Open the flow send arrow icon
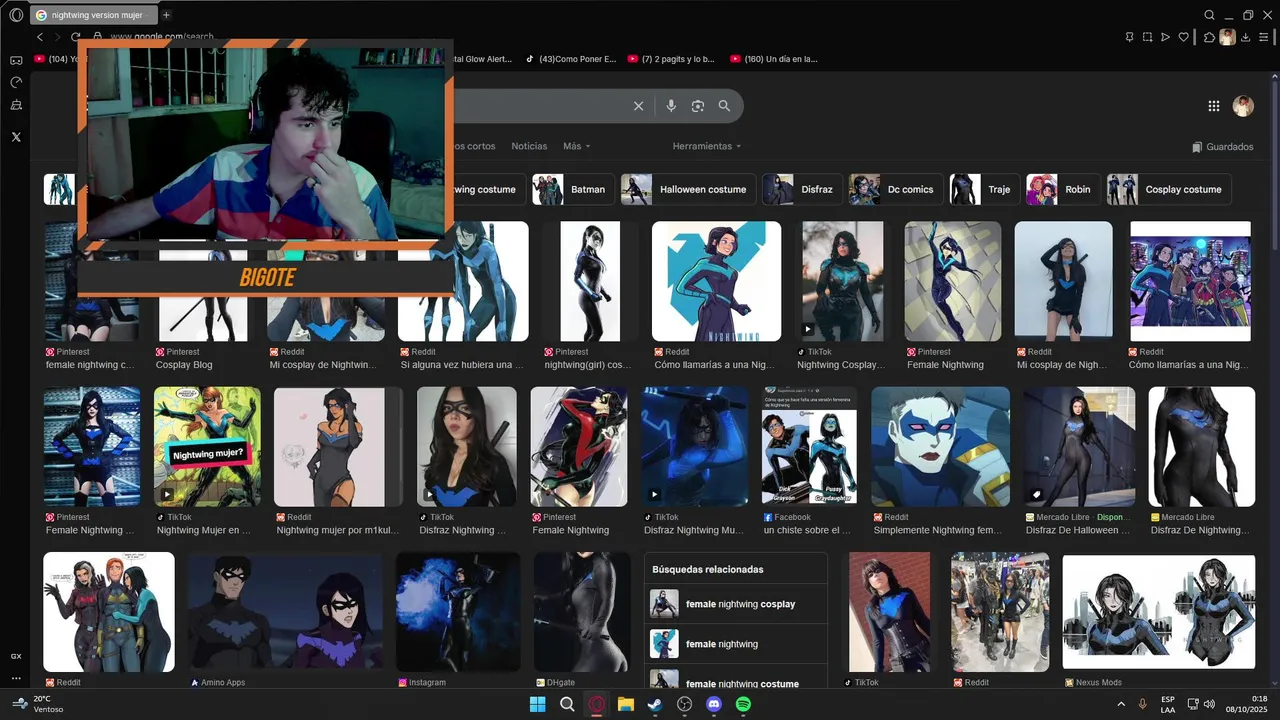 (x=1165, y=37)
